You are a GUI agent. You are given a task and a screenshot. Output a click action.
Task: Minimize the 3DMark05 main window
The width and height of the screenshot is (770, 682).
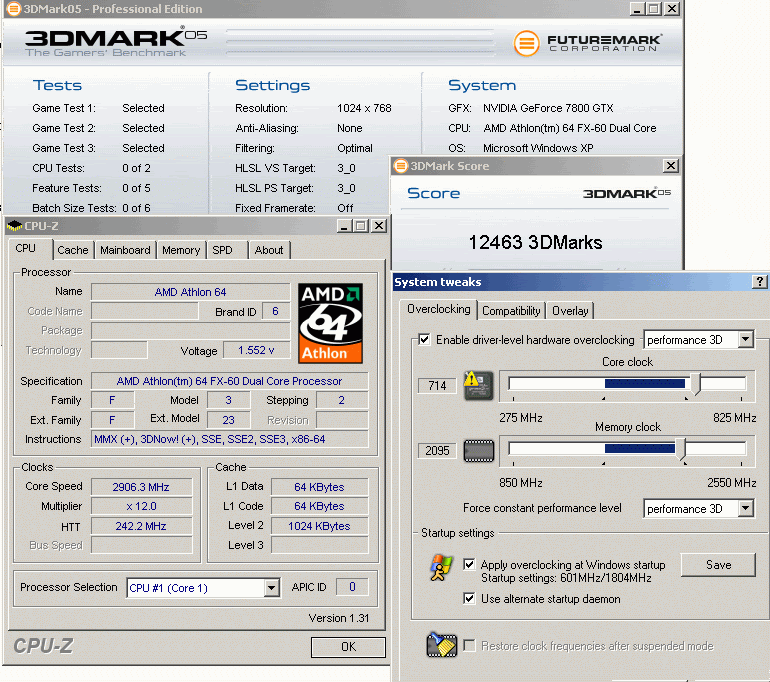tap(637, 9)
